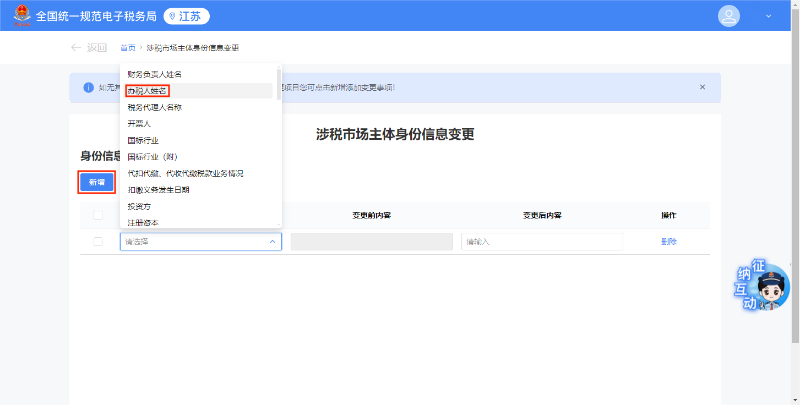This screenshot has width=800, height=405.
Task: Click the tax bureau emblem logo
Action: coord(22,16)
